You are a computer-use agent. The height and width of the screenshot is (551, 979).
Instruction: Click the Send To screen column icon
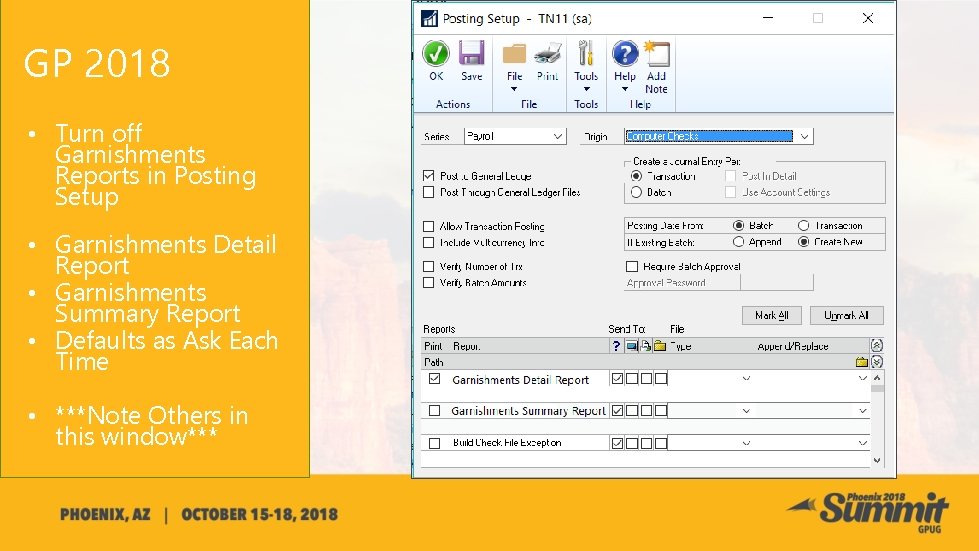click(632, 346)
